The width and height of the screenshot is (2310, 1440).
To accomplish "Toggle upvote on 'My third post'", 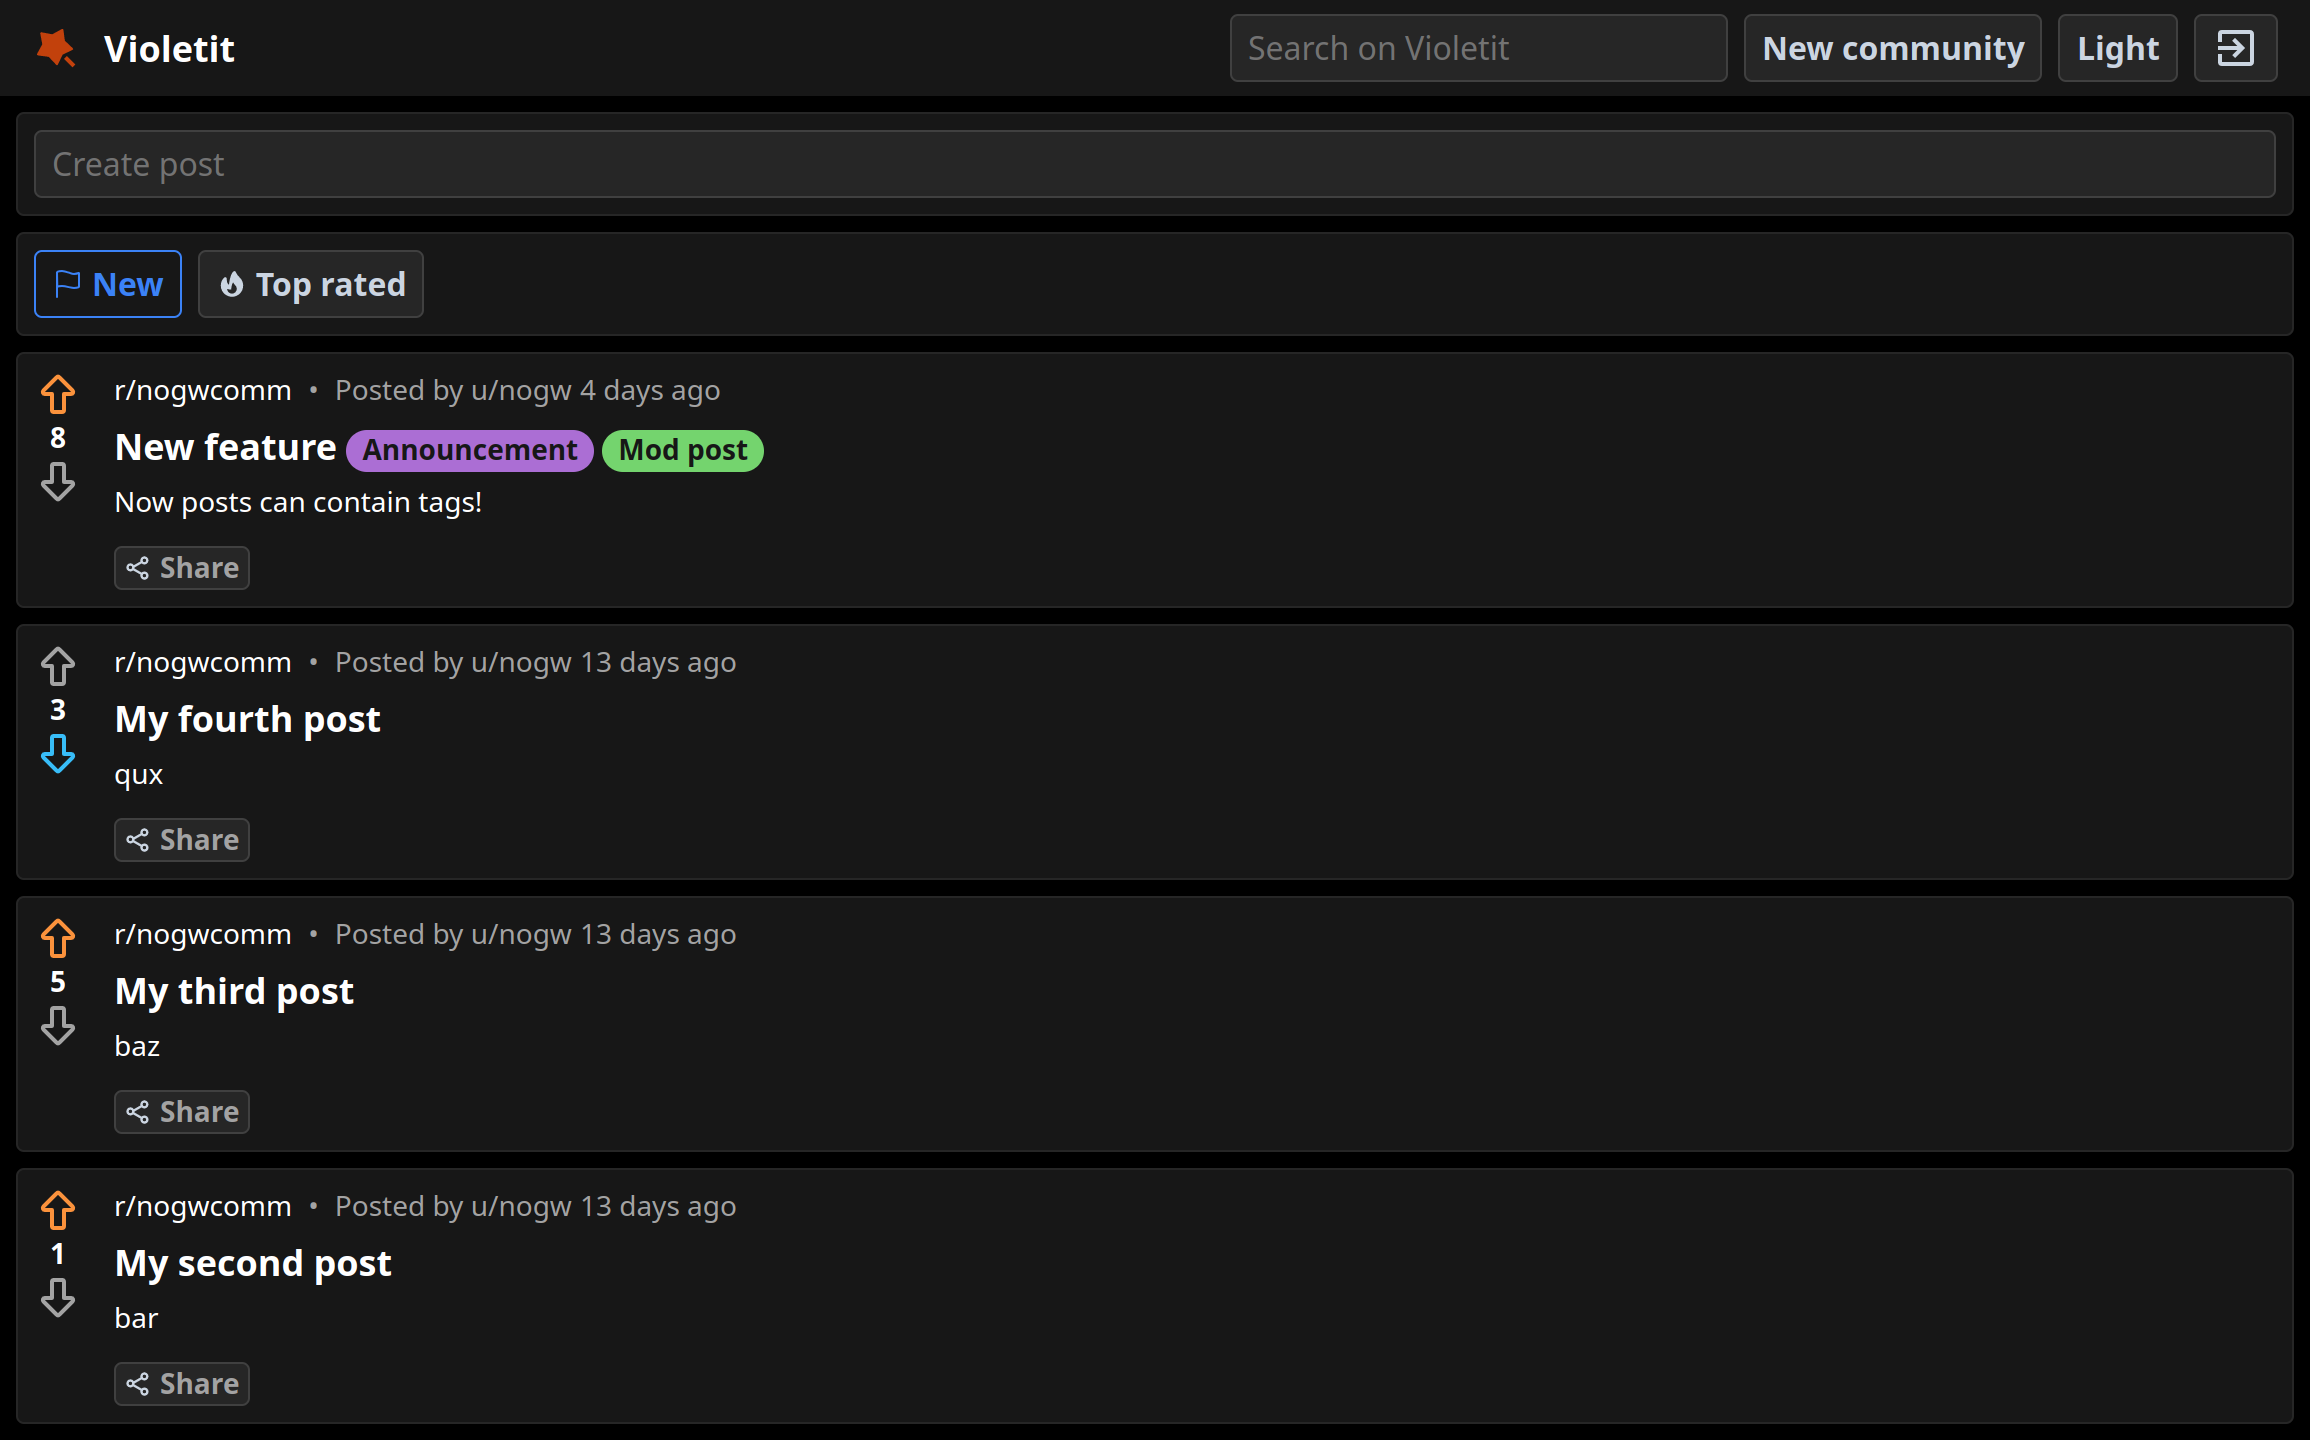I will click(58, 938).
